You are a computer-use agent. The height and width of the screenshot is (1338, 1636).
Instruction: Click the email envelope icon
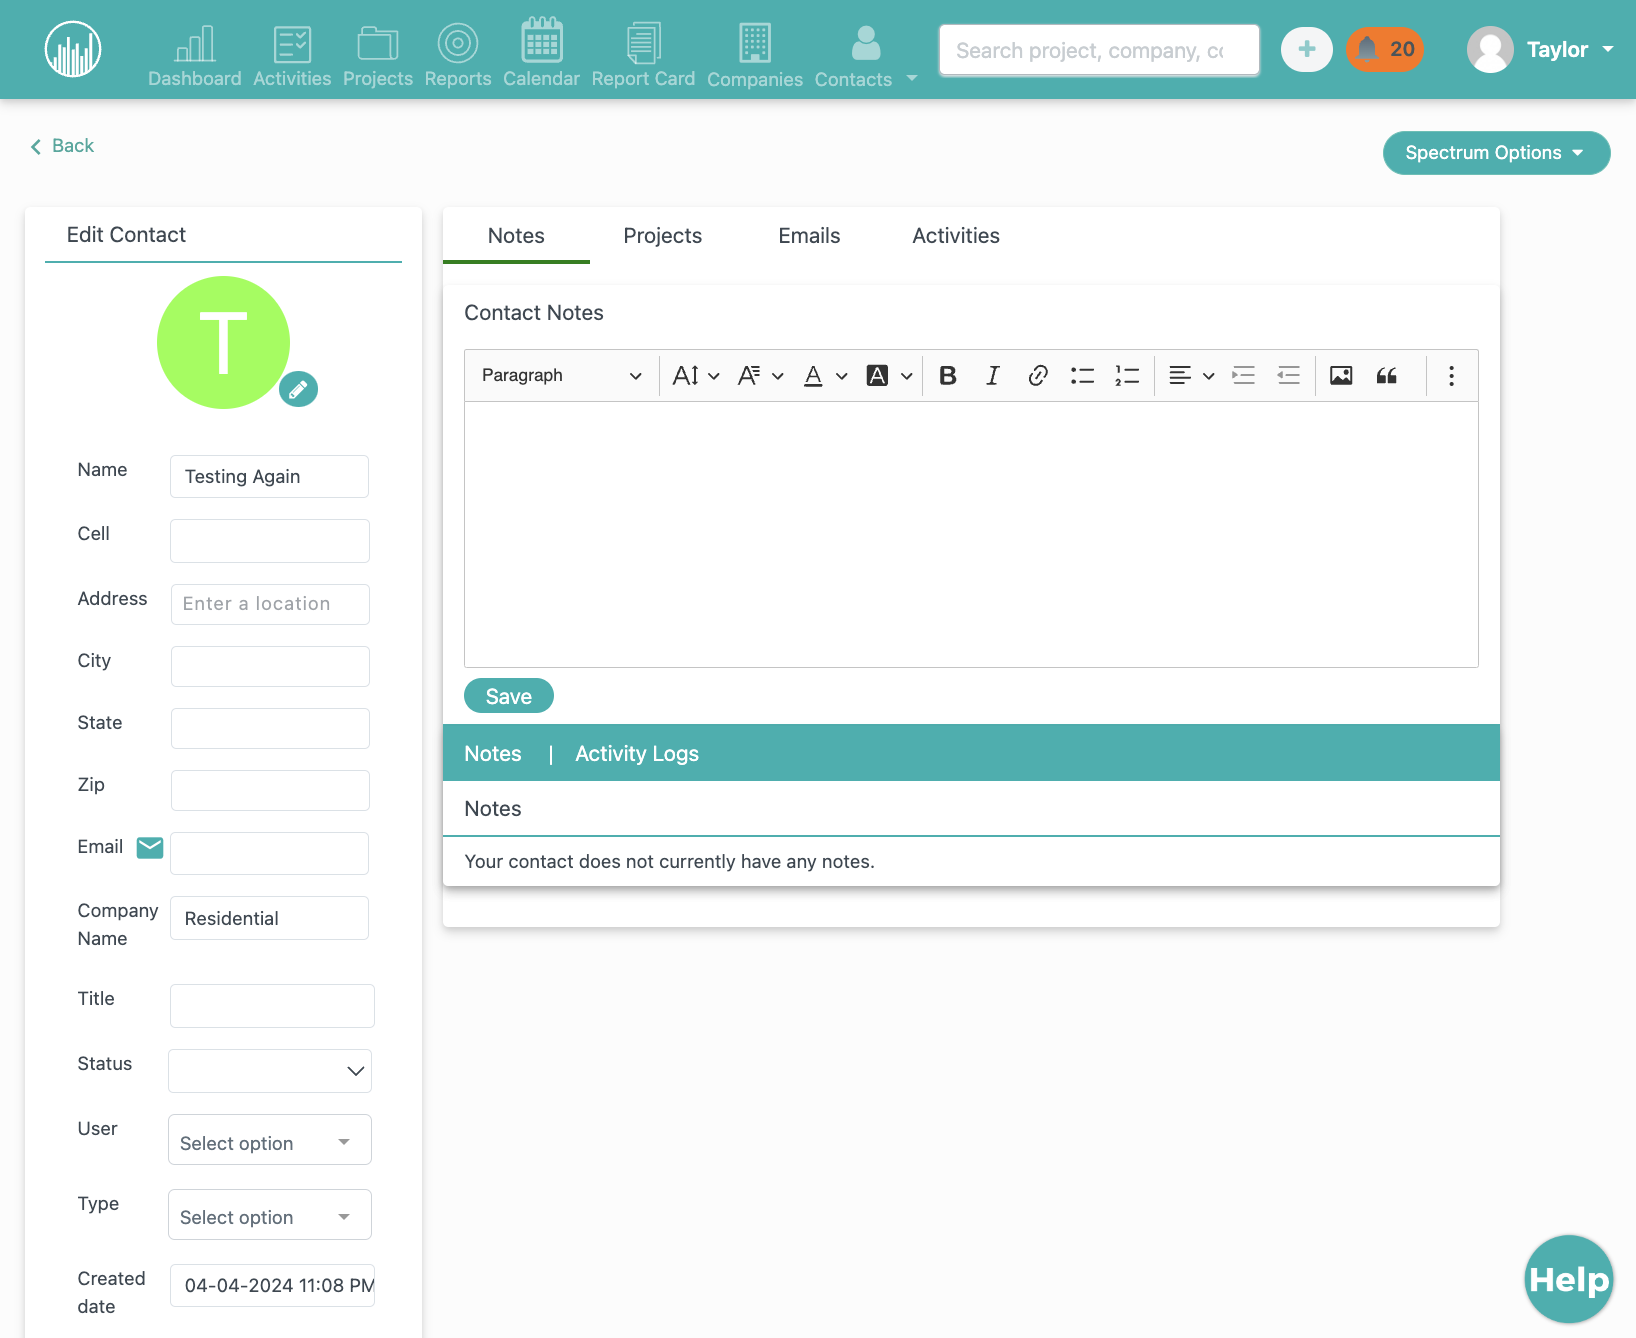[150, 848]
